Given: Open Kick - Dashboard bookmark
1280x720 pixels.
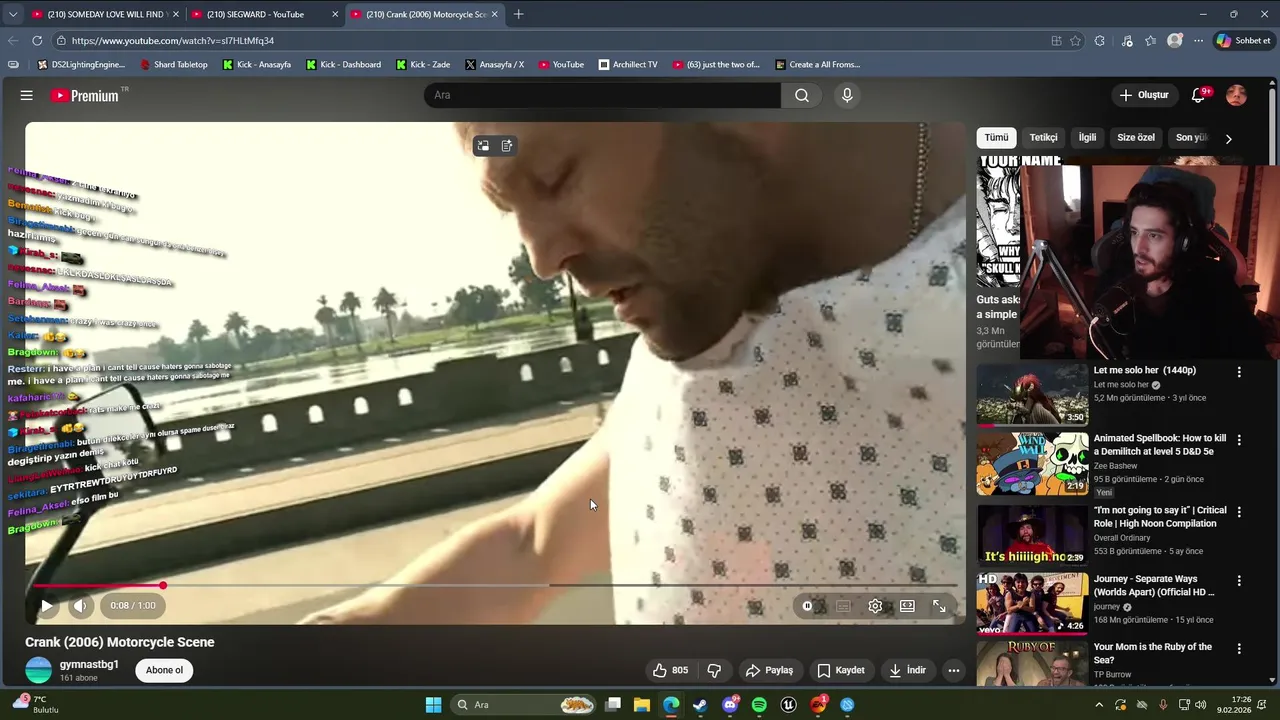Looking at the screenshot, I should (343, 64).
